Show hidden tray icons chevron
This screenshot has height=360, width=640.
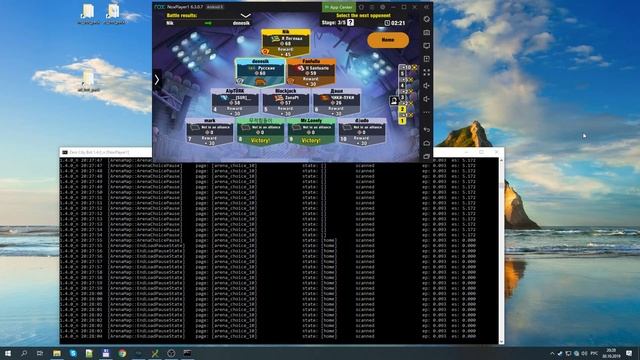pos(552,353)
